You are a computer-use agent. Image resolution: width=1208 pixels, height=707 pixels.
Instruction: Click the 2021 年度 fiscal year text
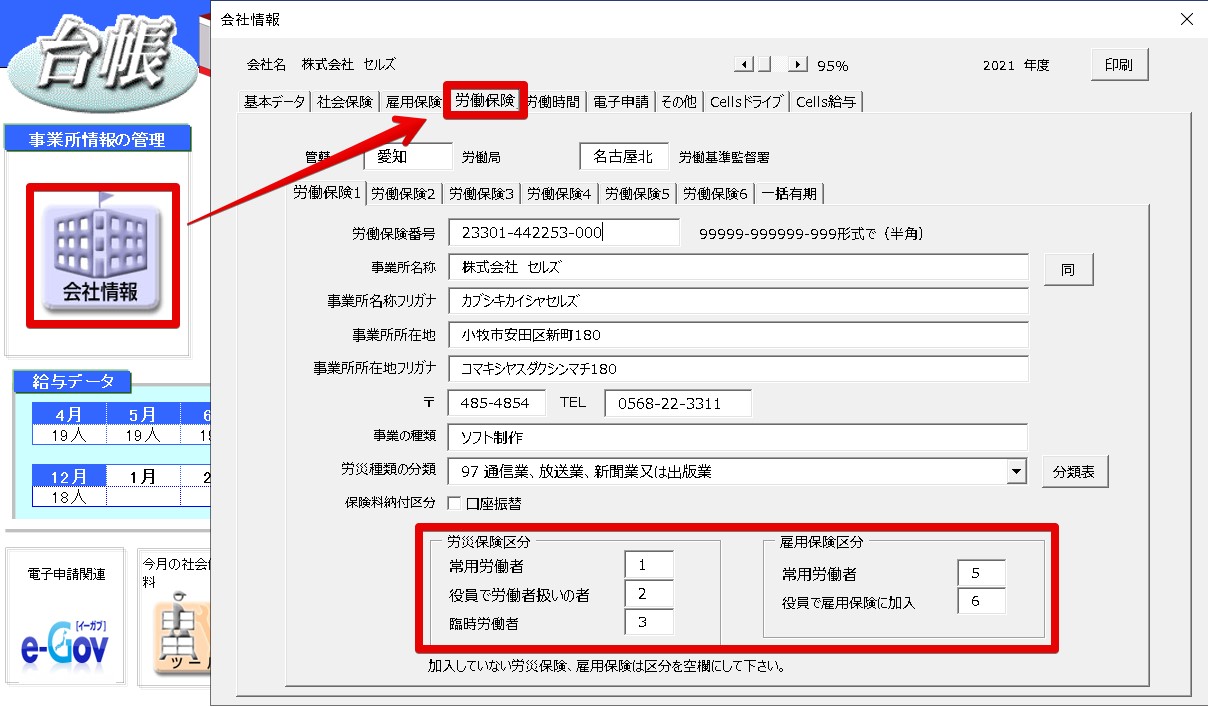click(x=1016, y=65)
